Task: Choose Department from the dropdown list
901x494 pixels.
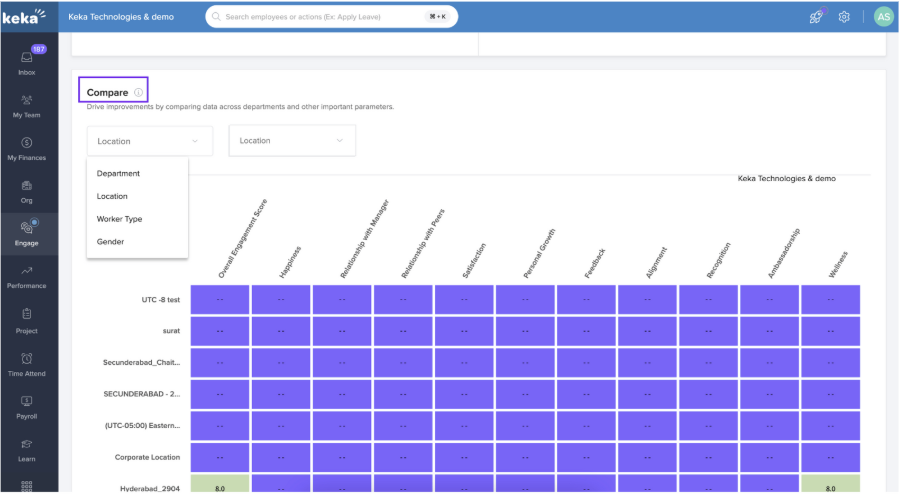Action: coord(118,174)
